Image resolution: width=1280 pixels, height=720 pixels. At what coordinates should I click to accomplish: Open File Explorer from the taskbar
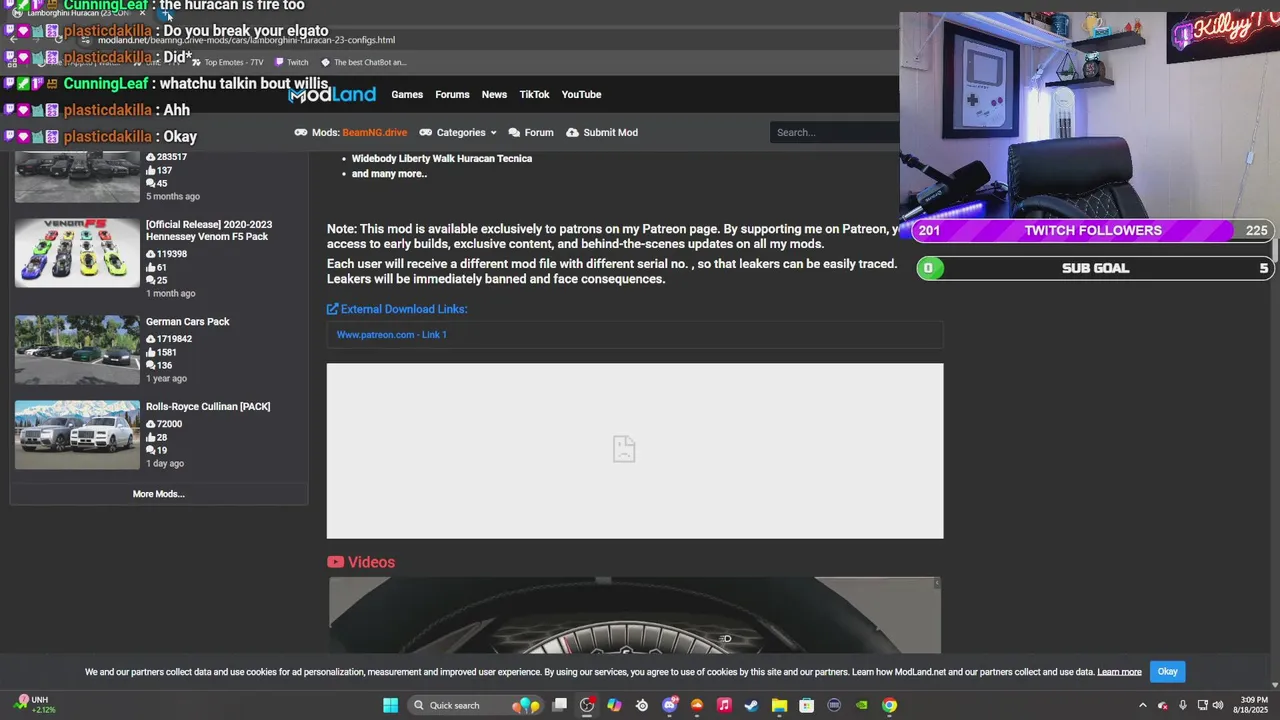(779, 705)
